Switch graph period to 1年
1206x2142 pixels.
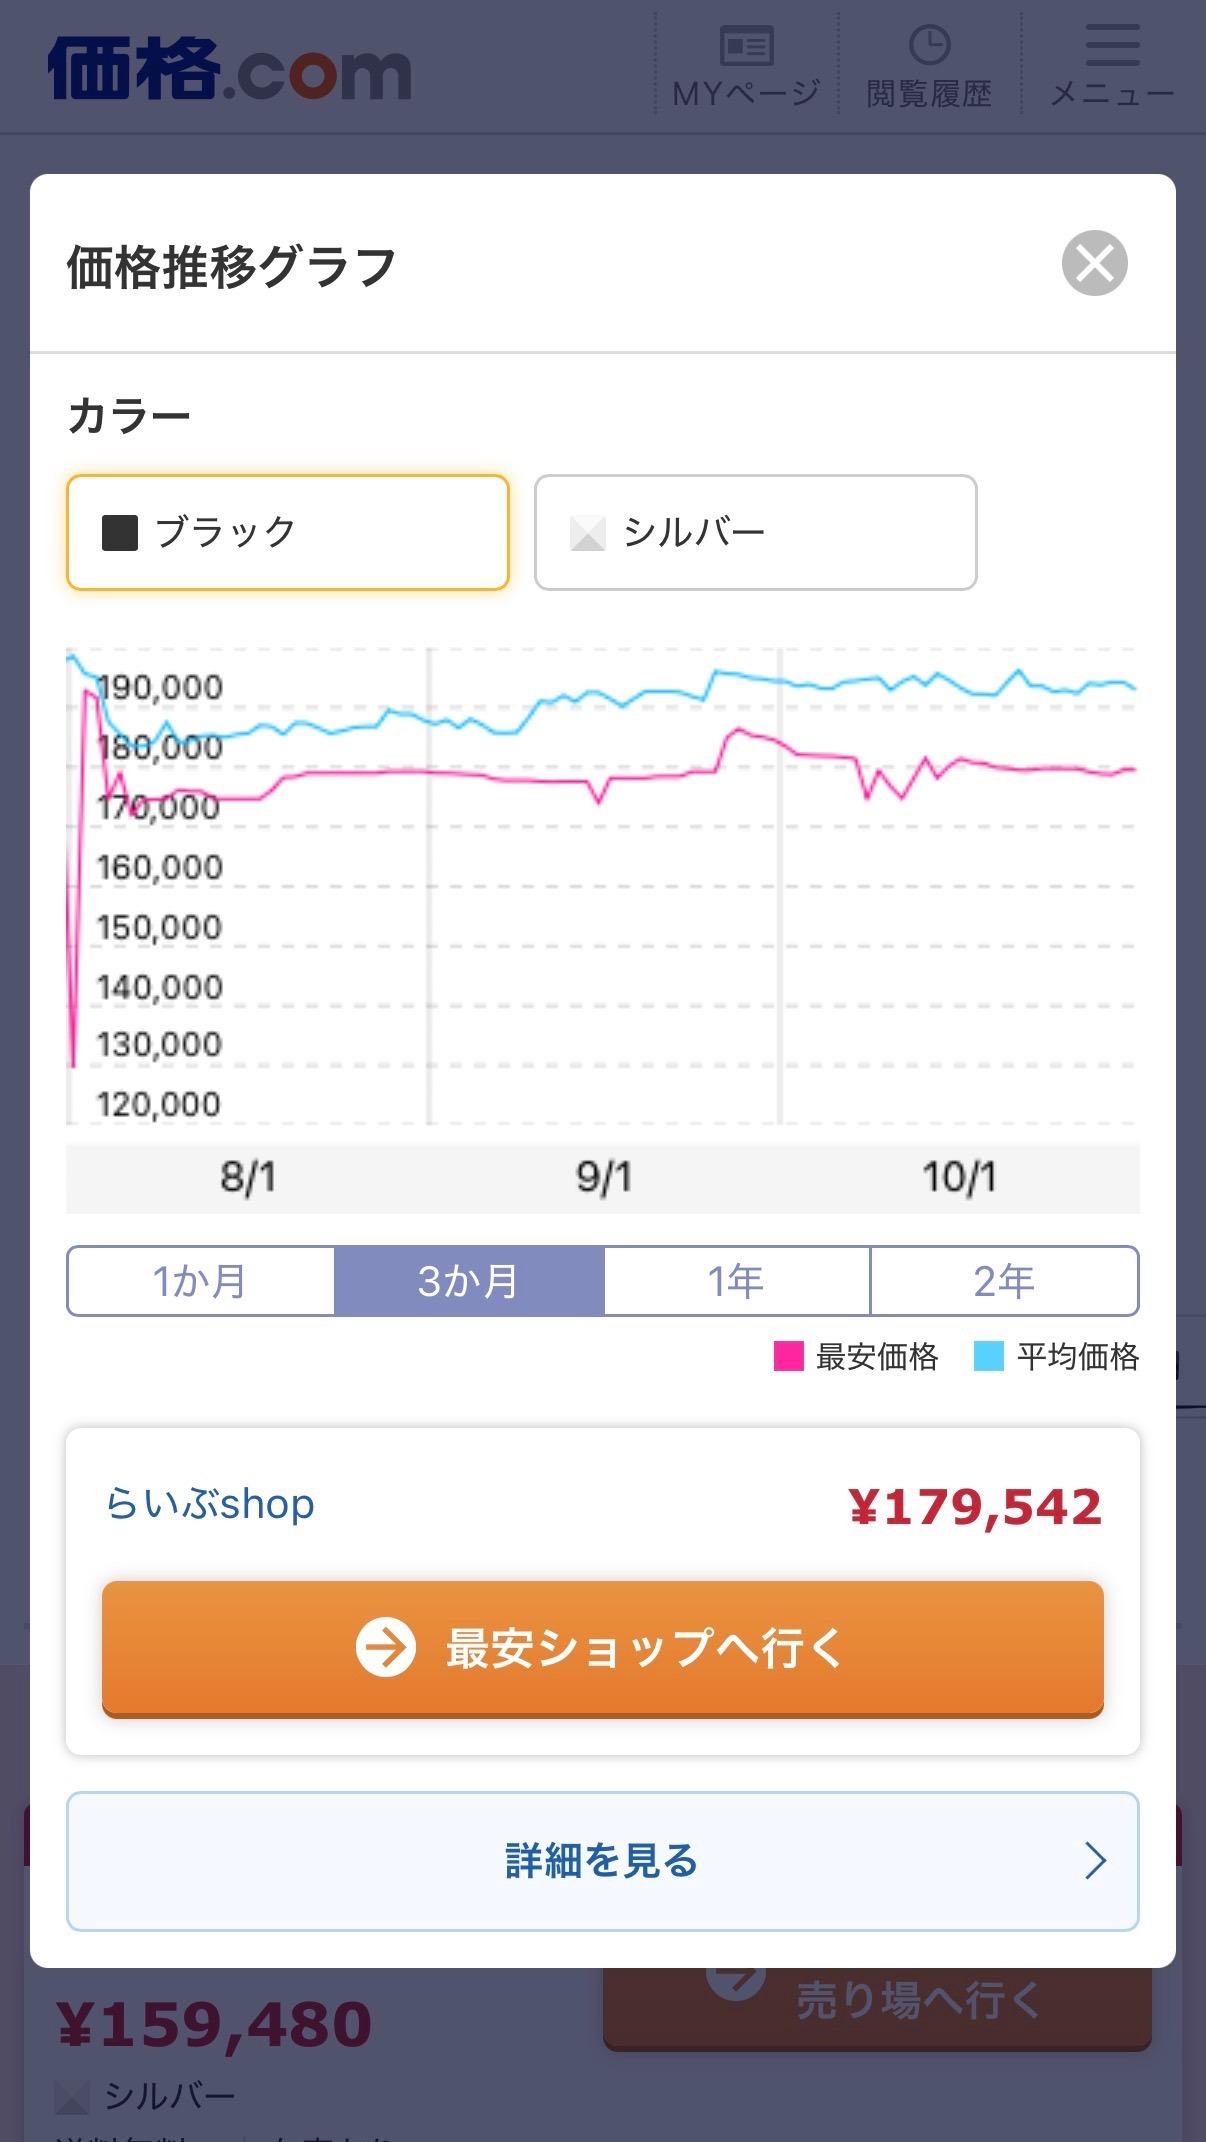(737, 1281)
